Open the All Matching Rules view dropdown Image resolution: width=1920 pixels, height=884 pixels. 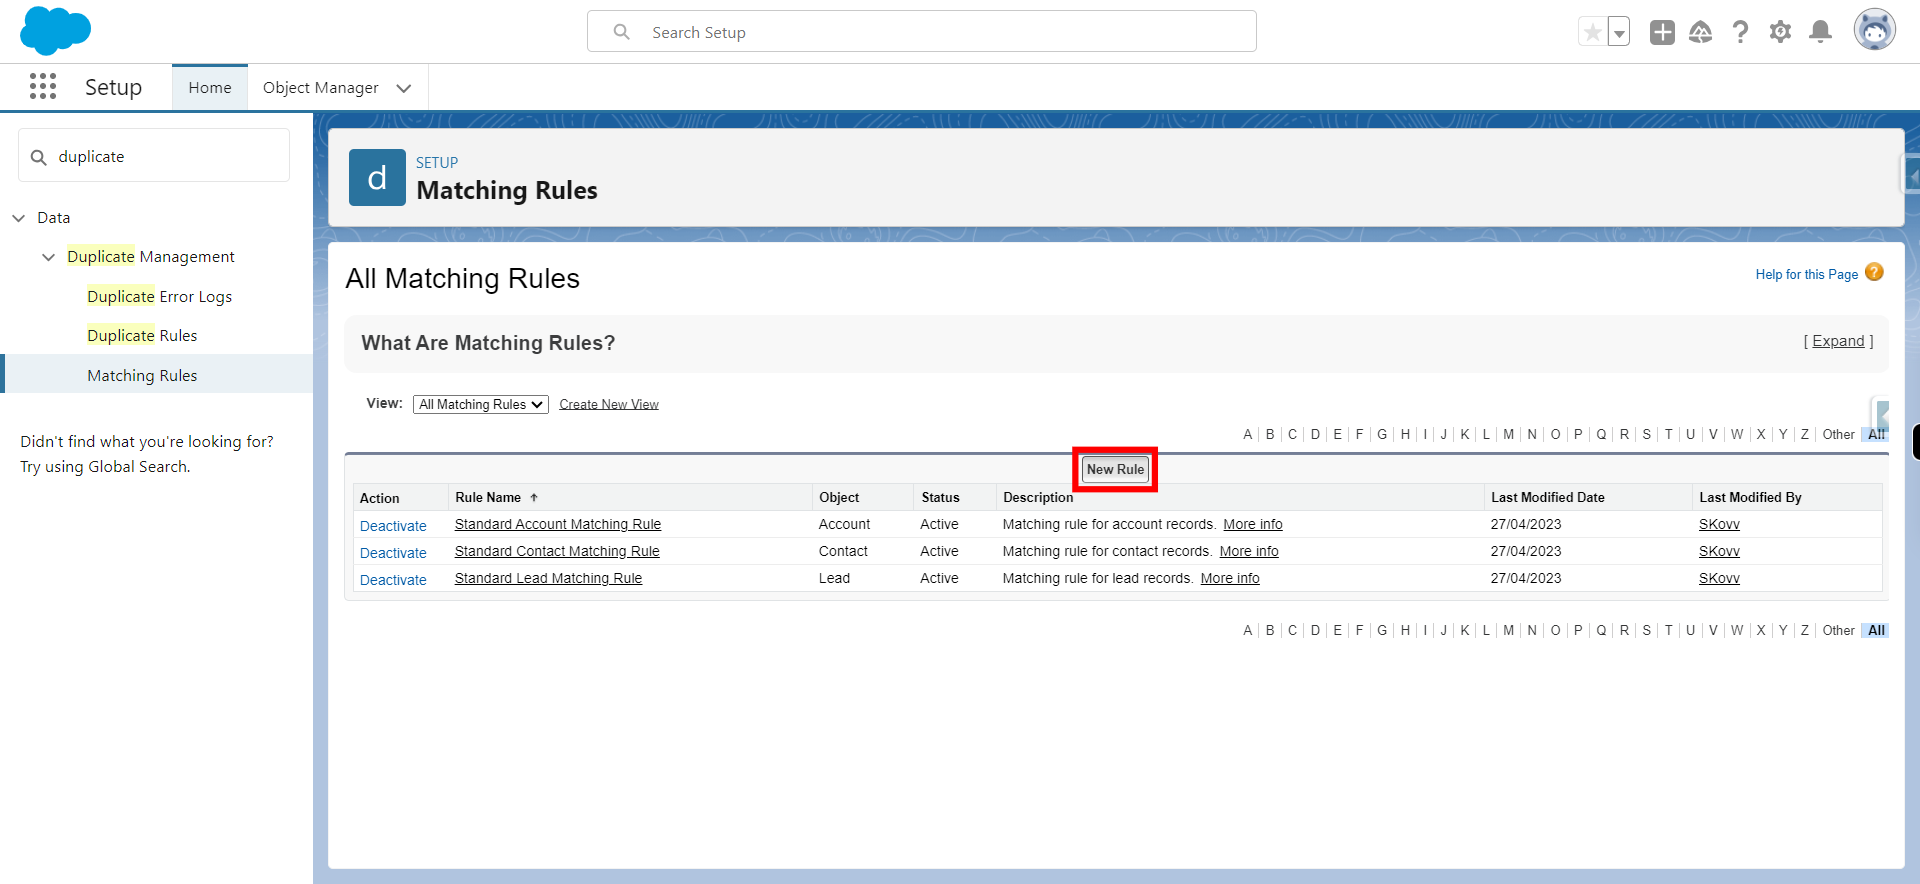(481, 404)
